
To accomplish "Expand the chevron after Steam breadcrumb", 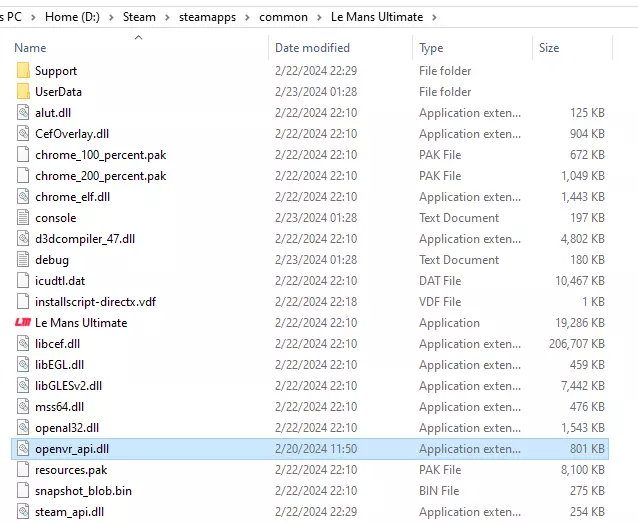I will click(167, 17).
